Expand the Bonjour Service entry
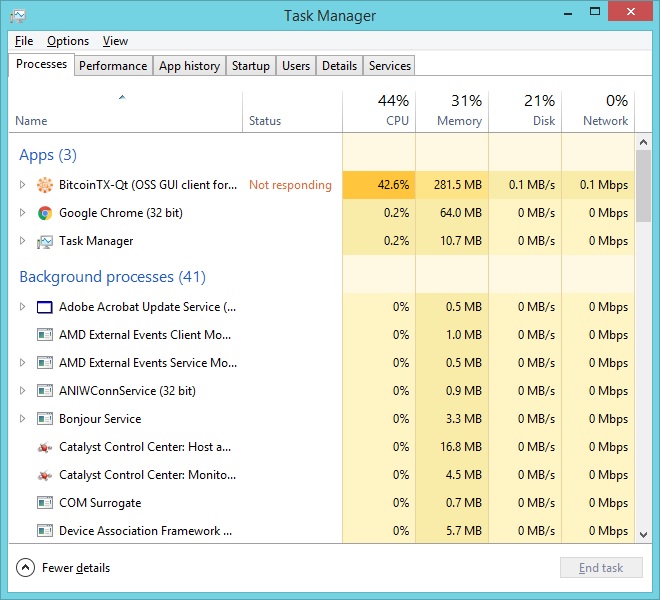 tap(22, 419)
